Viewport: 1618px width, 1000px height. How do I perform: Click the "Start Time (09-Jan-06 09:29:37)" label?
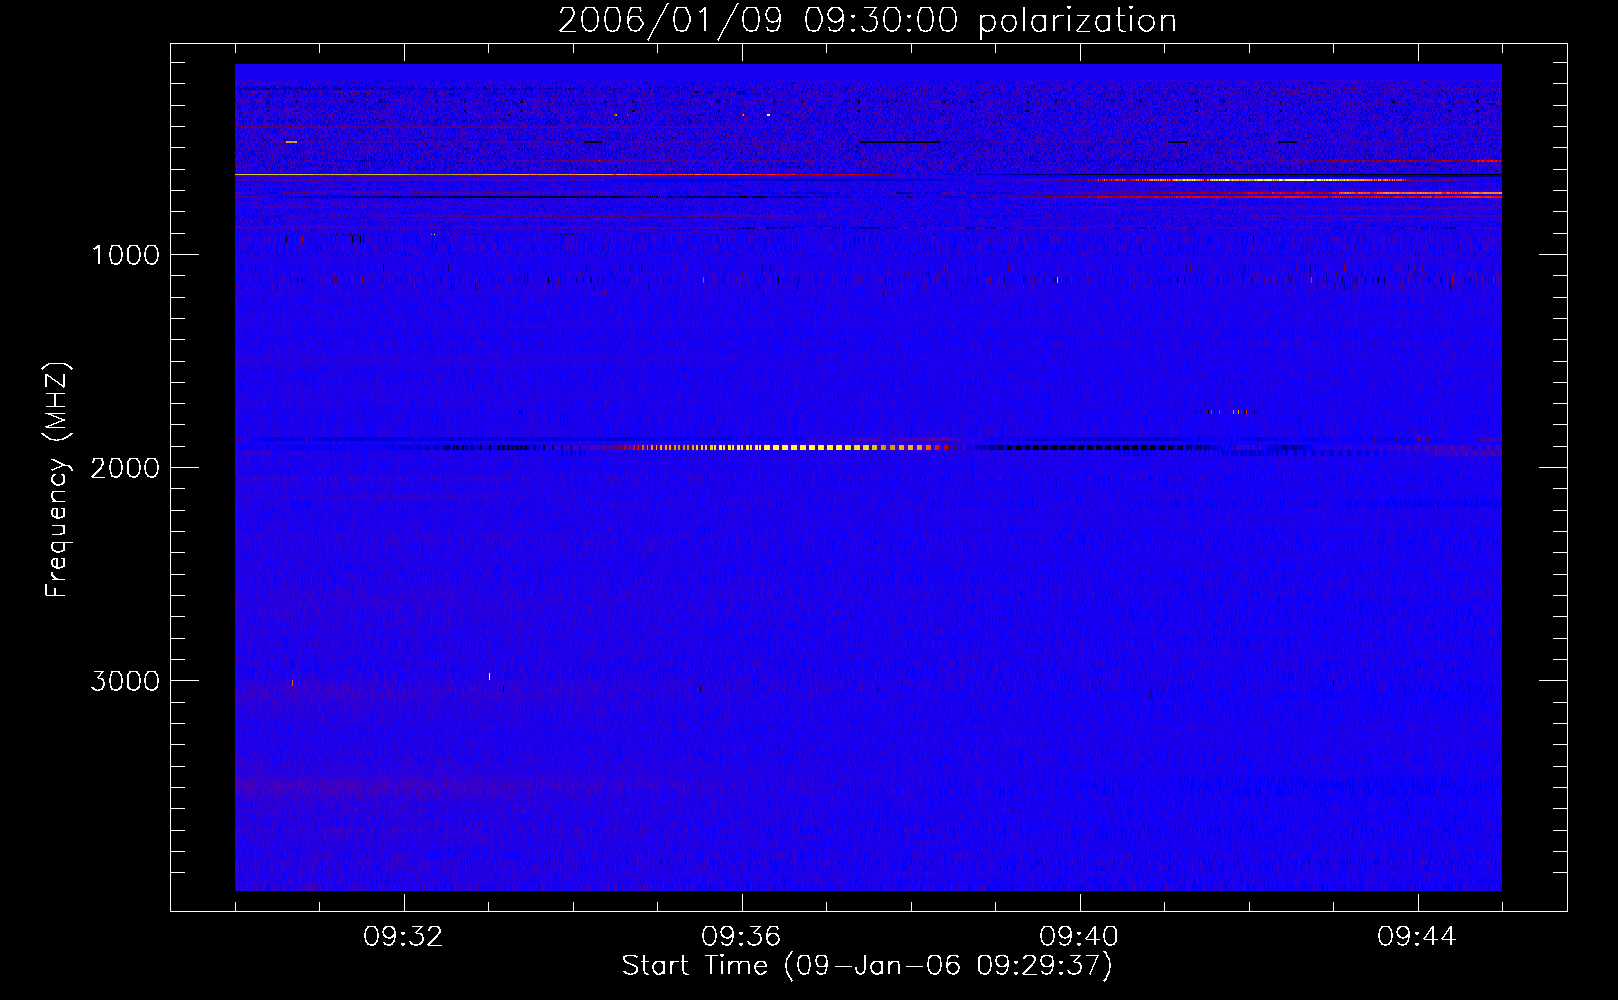(x=867, y=966)
